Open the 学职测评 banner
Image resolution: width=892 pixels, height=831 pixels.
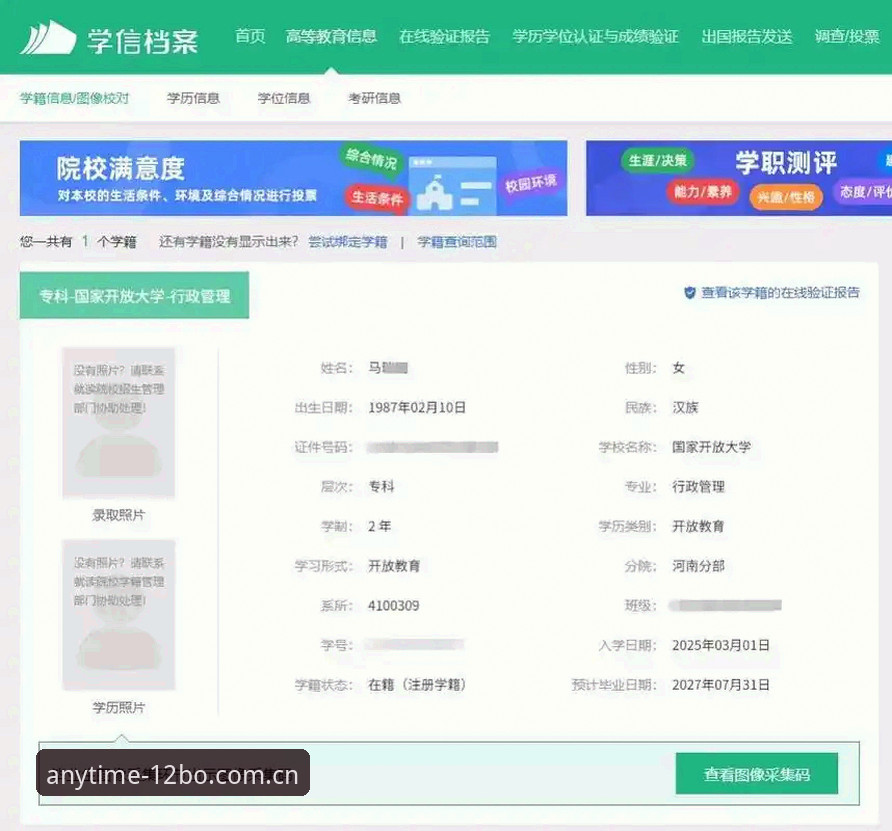click(739, 178)
